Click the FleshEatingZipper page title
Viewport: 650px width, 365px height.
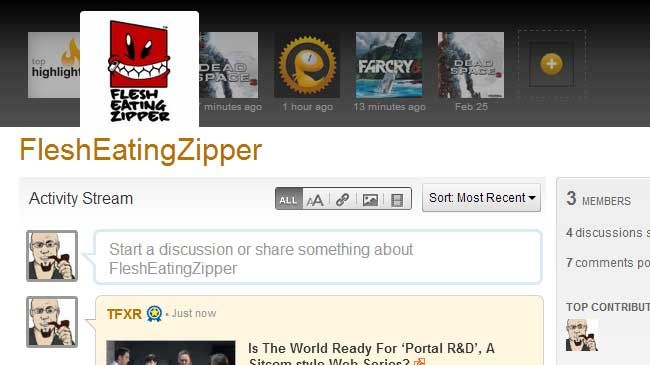click(141, 150)
